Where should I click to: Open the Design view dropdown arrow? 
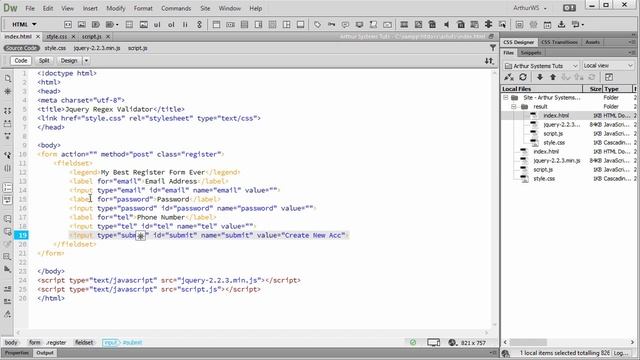click(x=87, y=61)
